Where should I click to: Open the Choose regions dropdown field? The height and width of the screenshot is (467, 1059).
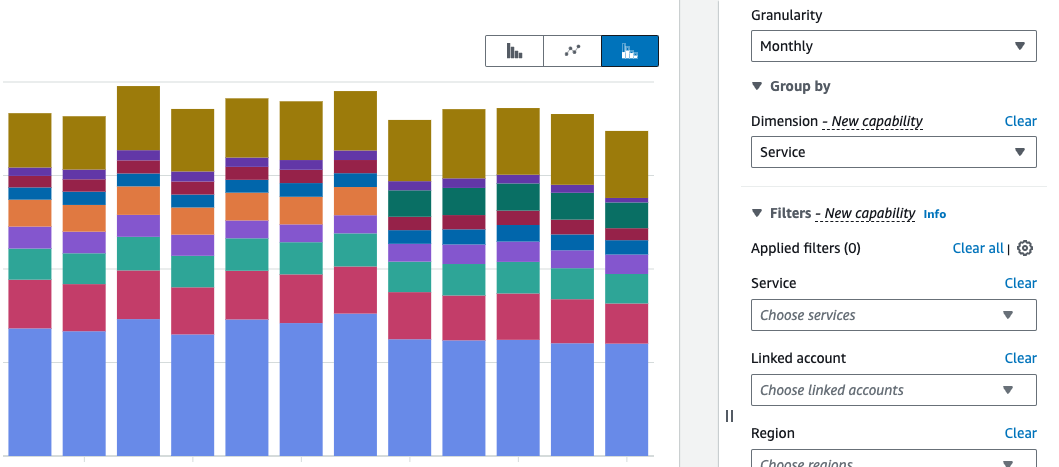[x=894, y=458]
